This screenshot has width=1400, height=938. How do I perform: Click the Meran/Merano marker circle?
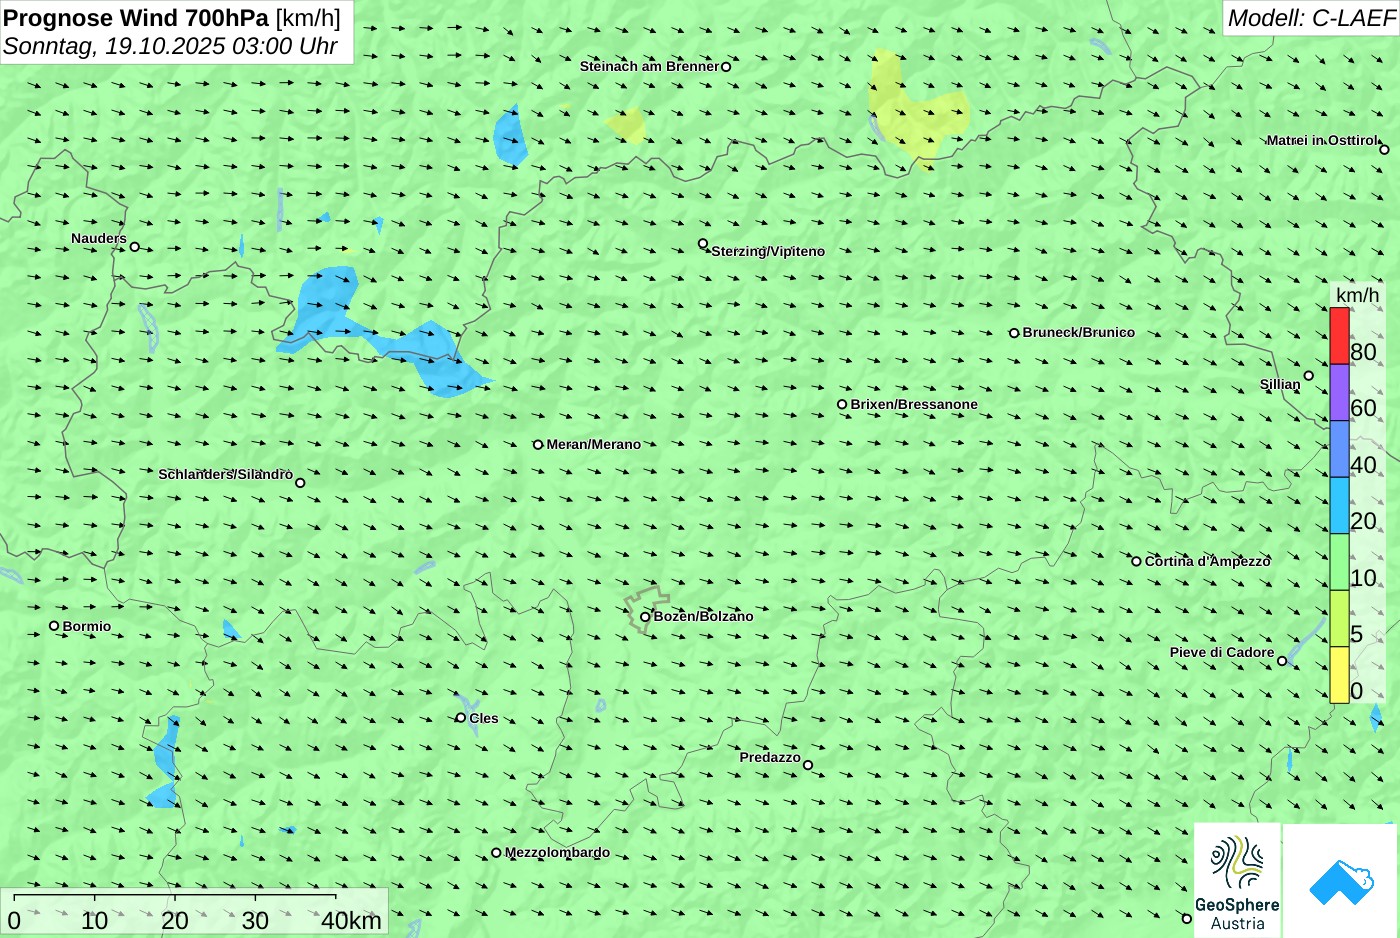(538, 445)
